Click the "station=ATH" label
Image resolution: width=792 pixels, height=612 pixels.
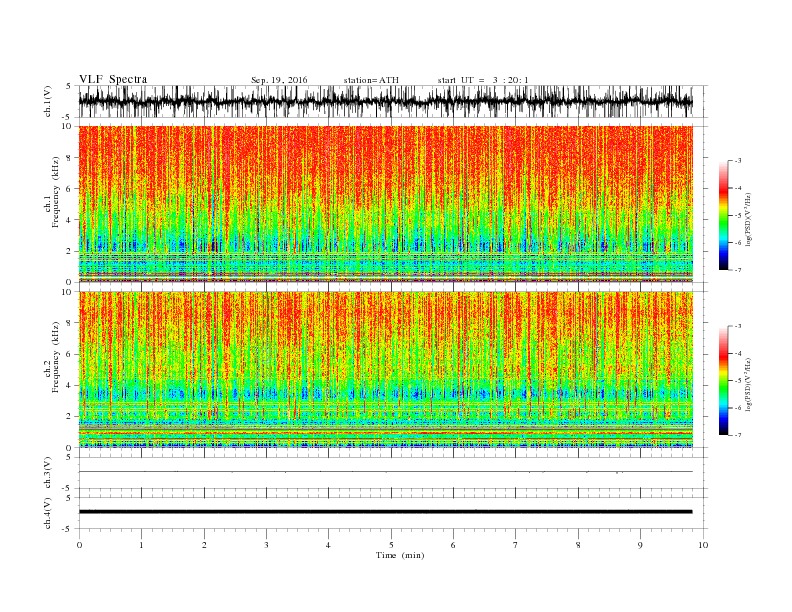[x=371, y=80]
